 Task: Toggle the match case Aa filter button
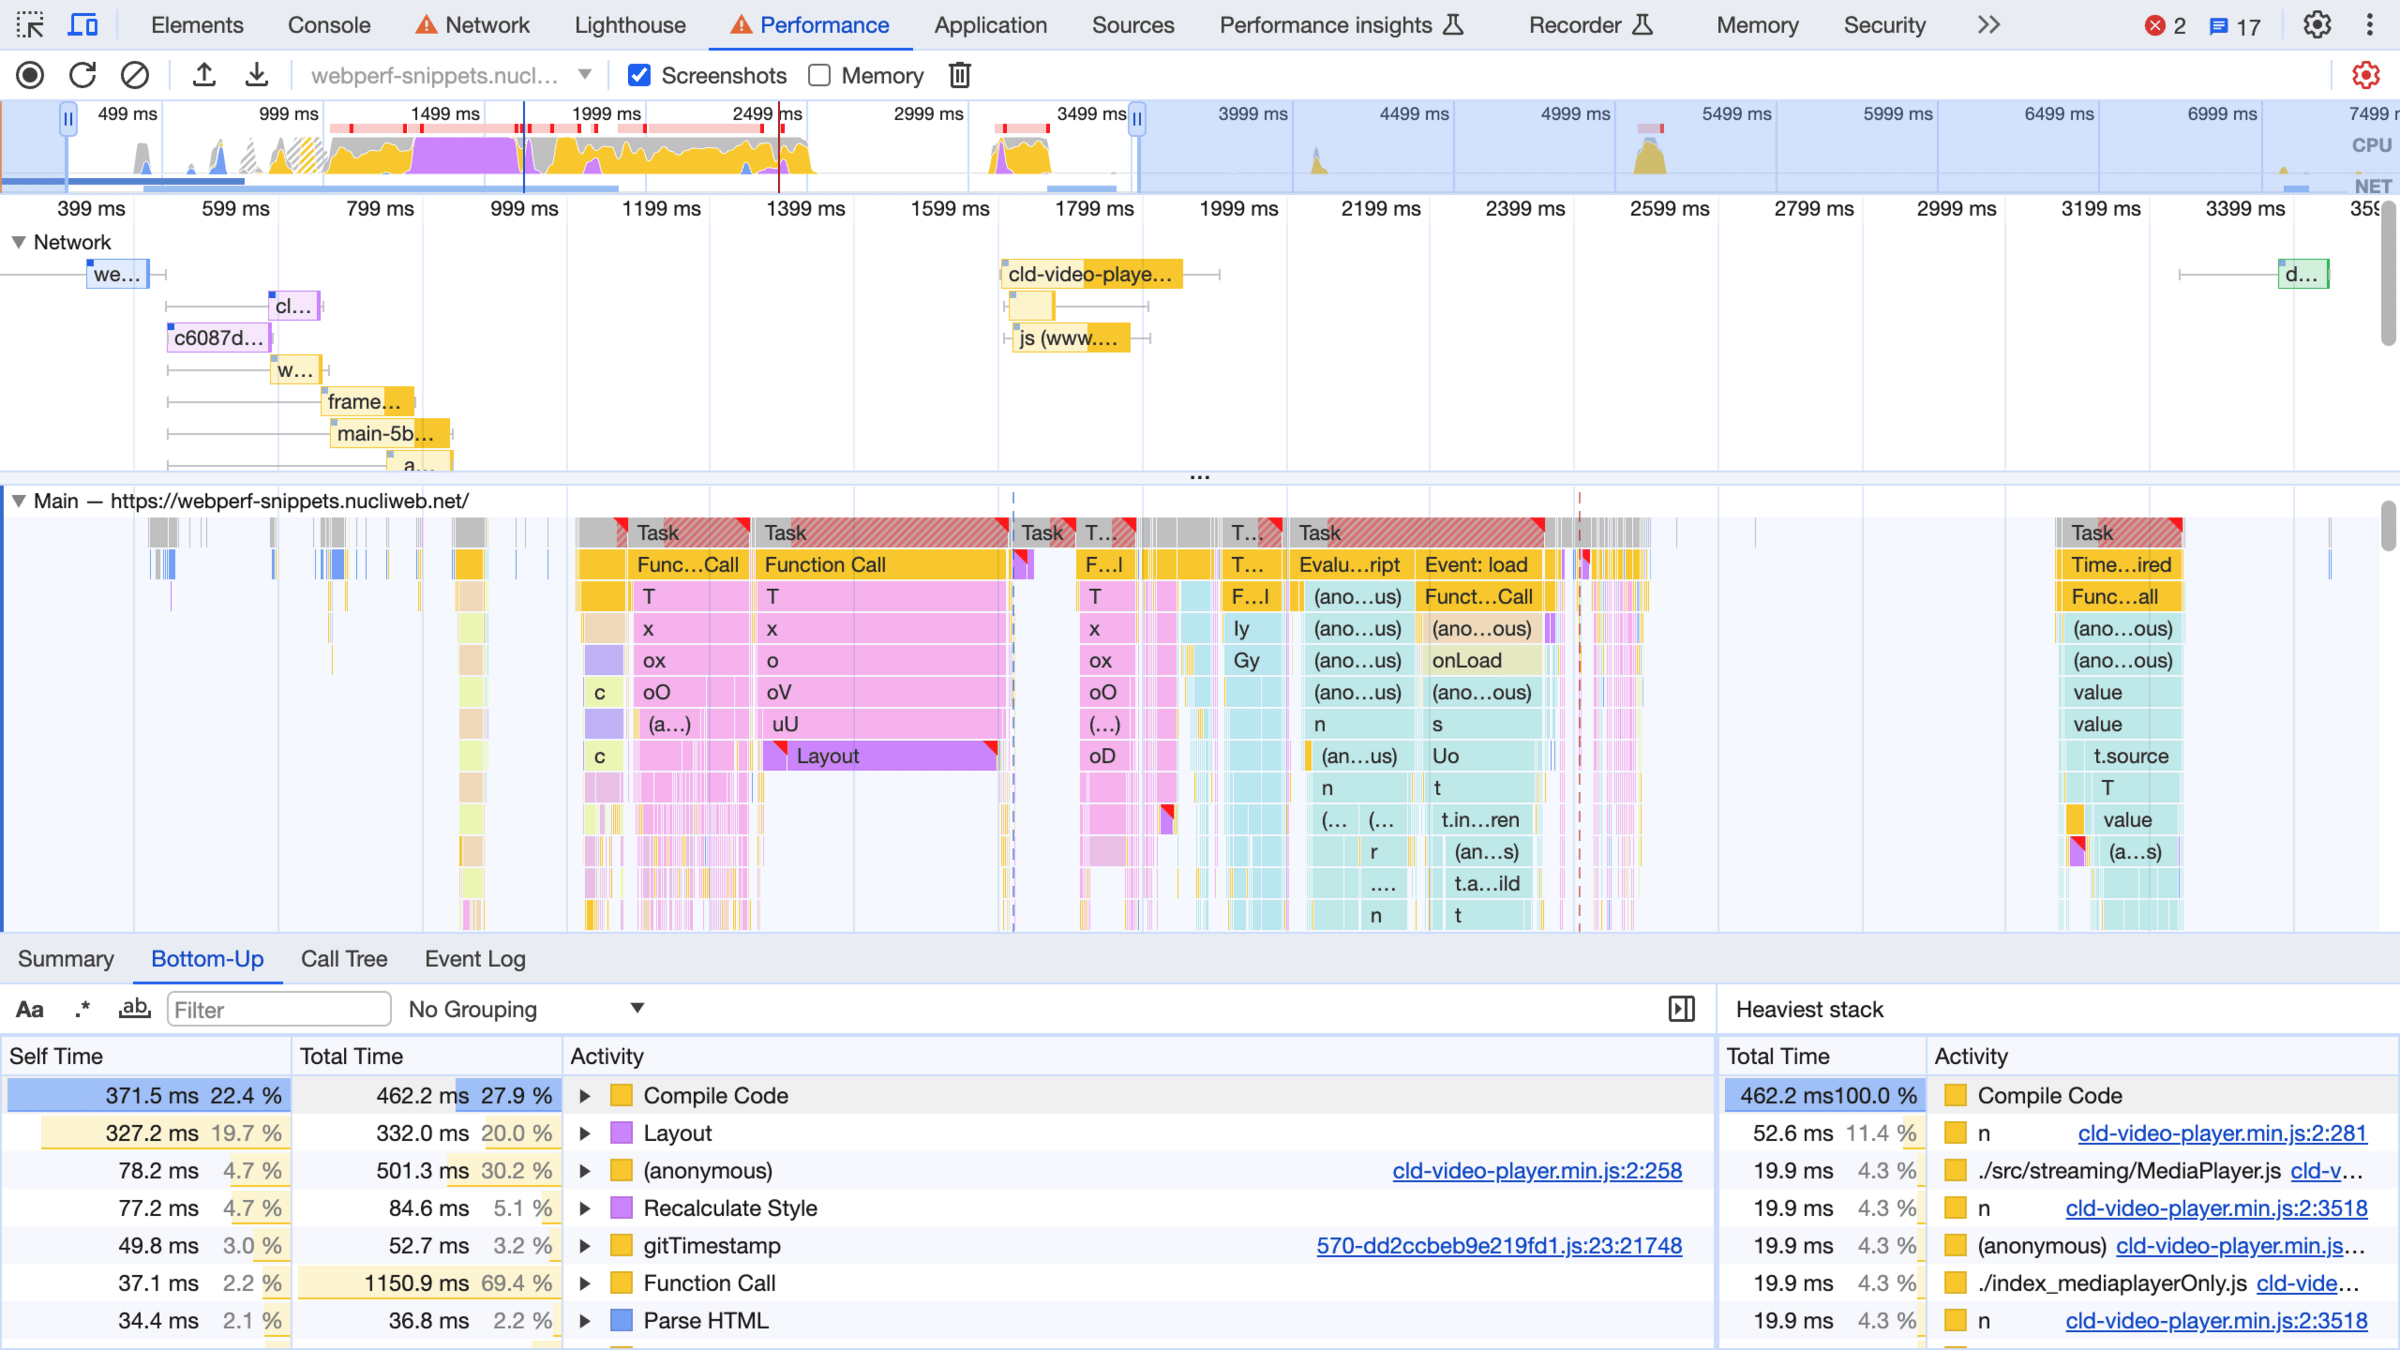(30, 1009)
